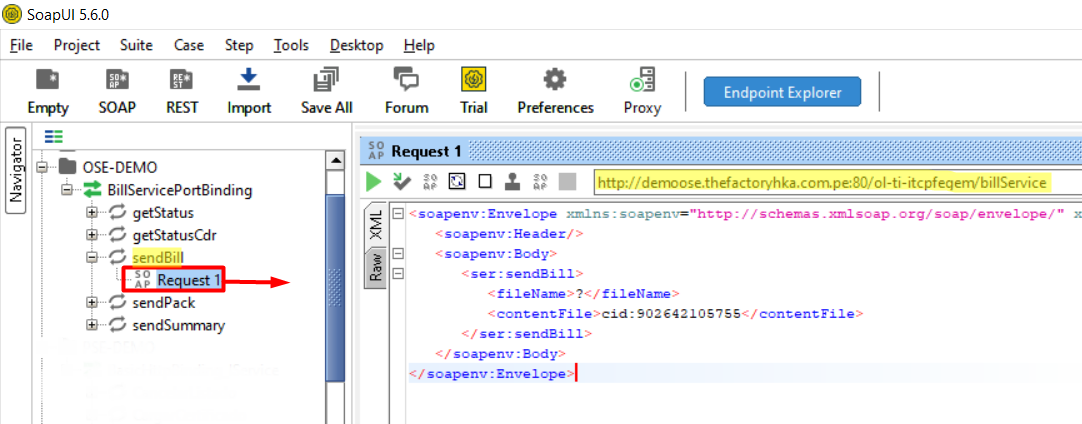
Task: Fold the ser:sendBill XML element
Action: tap(397, 274)
